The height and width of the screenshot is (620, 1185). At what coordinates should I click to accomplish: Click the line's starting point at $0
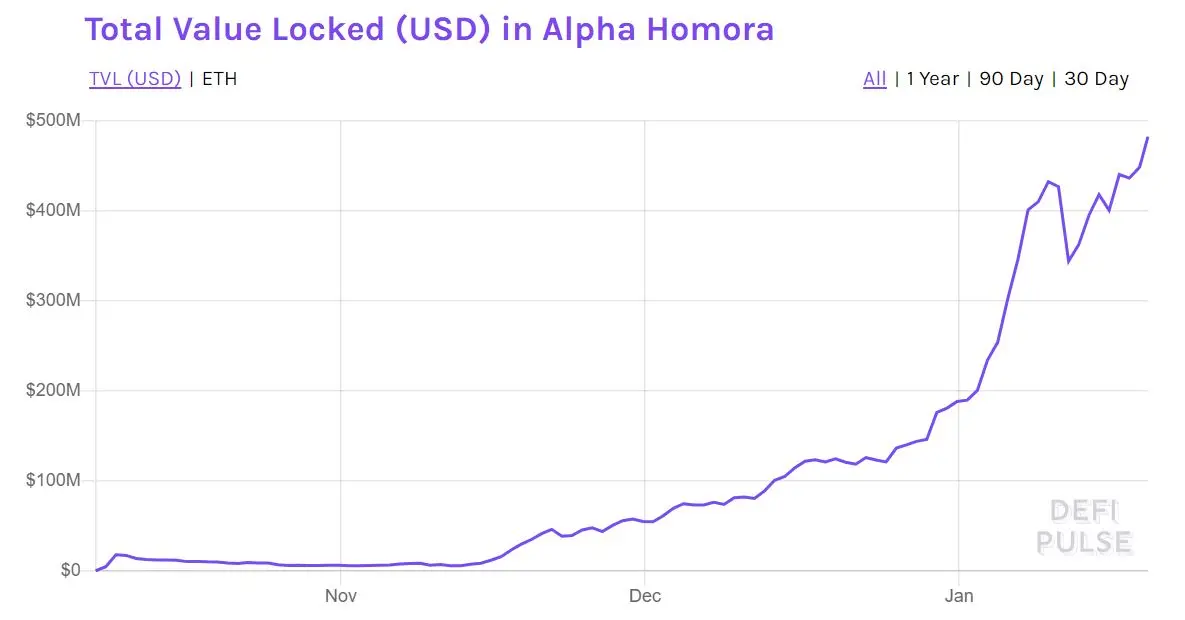coord(97,570)
